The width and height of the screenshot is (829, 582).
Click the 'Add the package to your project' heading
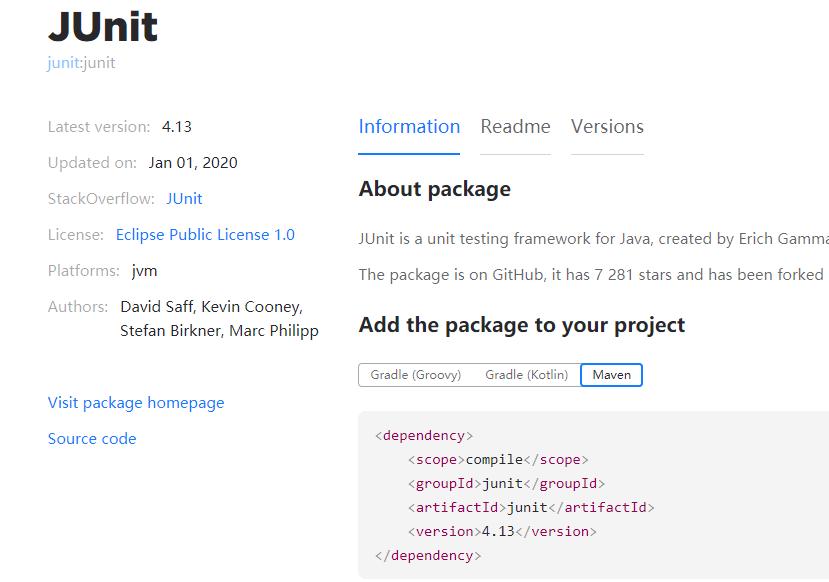click(x=521, y=325)
